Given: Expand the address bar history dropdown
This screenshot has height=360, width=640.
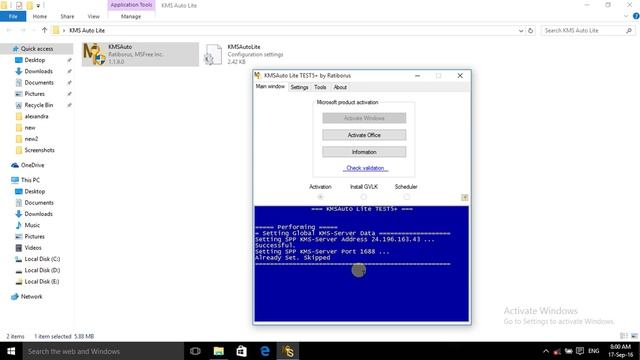Looking at the screenshot, I should 521,31.
